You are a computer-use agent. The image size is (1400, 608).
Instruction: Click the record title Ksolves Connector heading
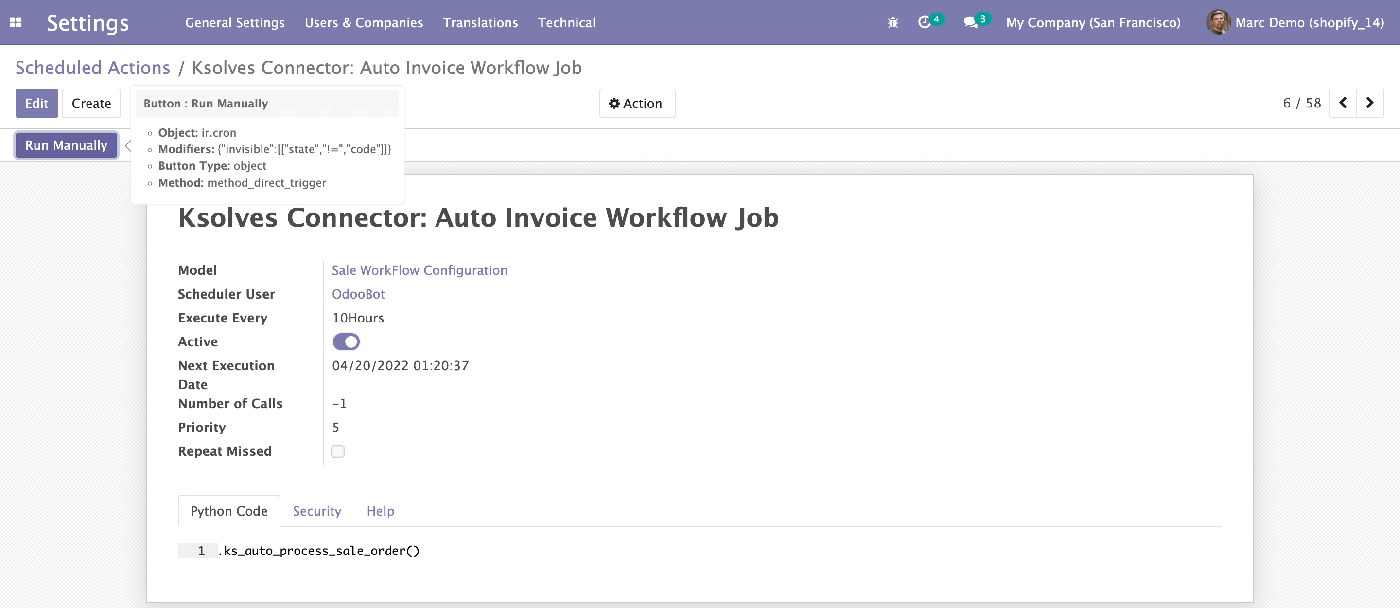click(x=478, y=218)
